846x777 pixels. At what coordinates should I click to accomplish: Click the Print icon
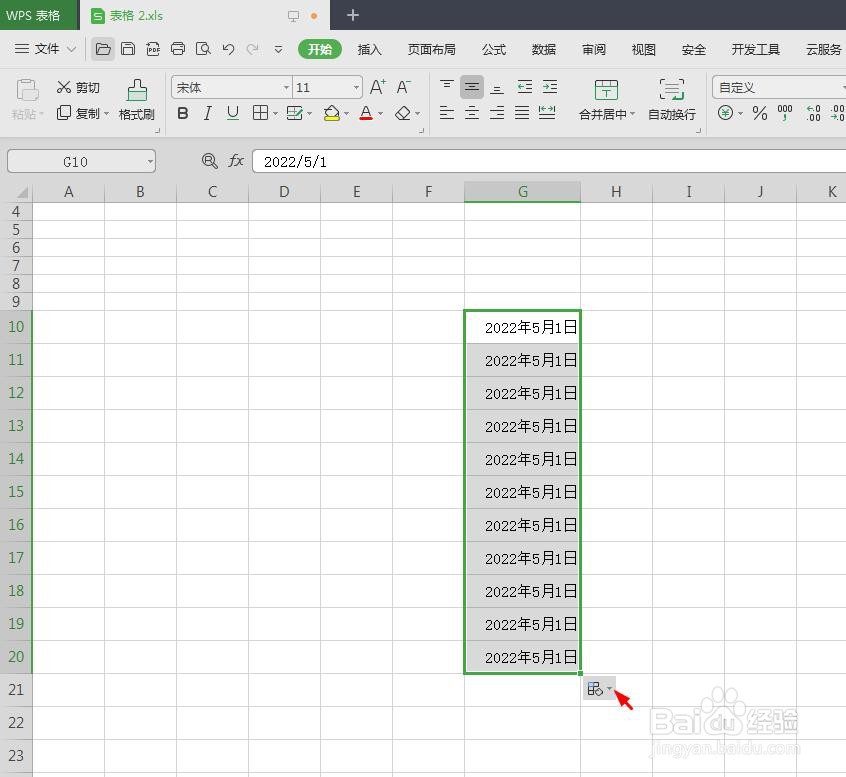point(178,49)
